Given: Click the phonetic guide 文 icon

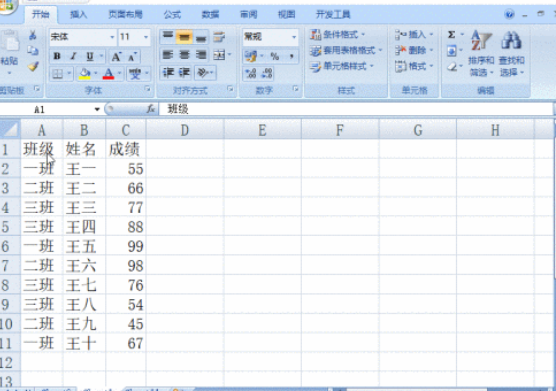Looking at the screenshot, I should [x=135, y=74].
